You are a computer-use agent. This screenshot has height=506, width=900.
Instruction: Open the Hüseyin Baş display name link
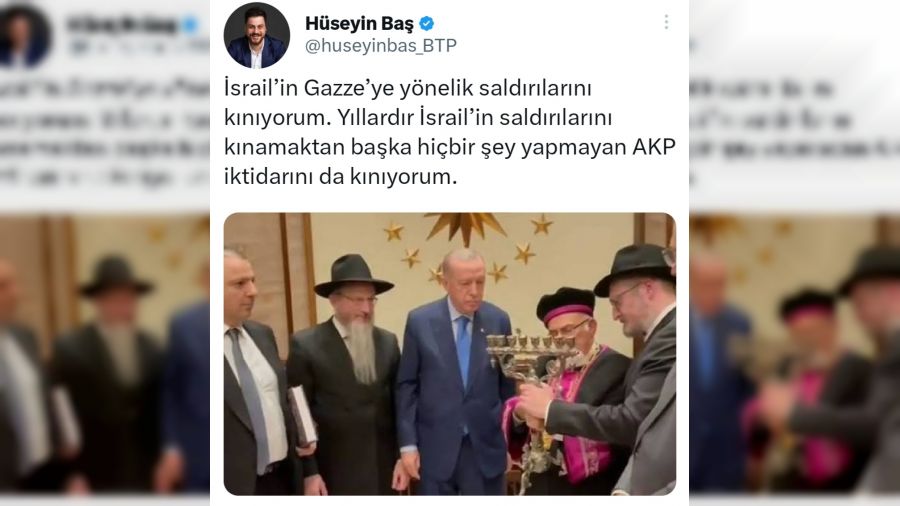pos(359,24)
